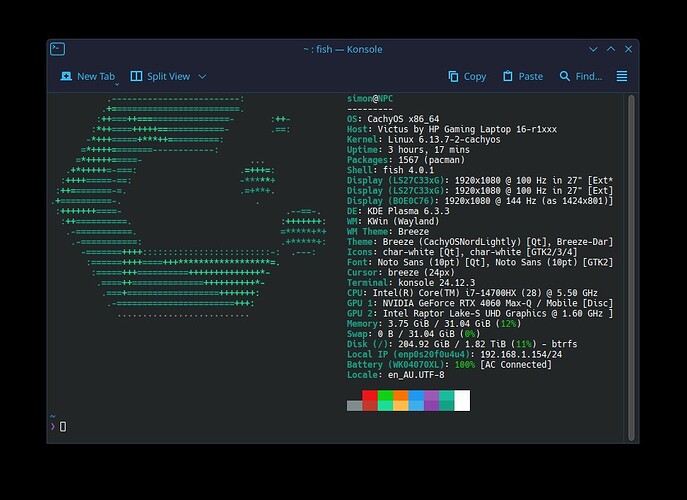Screen dimensions: 687x500
Task: Click the CachyOS ASCII art logo
Action: point(189,206)
